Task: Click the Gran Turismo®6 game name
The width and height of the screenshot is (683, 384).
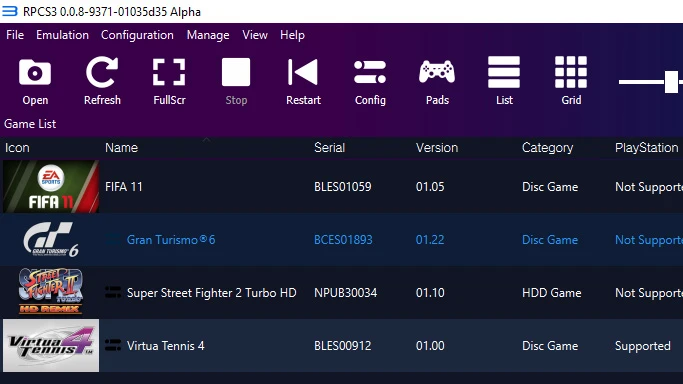Action: click(x=171, y=240)
